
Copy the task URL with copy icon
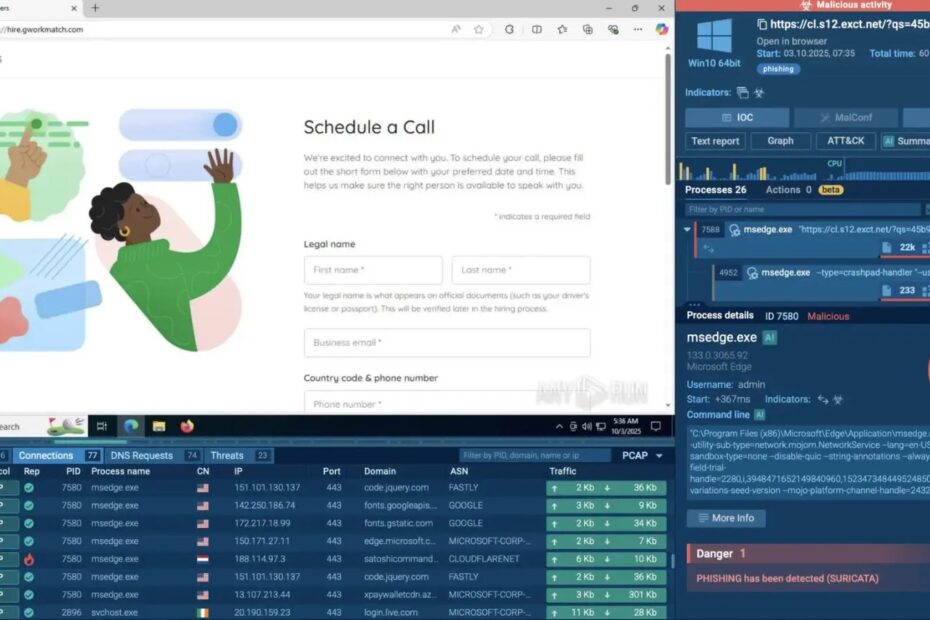tap(762, 24)
